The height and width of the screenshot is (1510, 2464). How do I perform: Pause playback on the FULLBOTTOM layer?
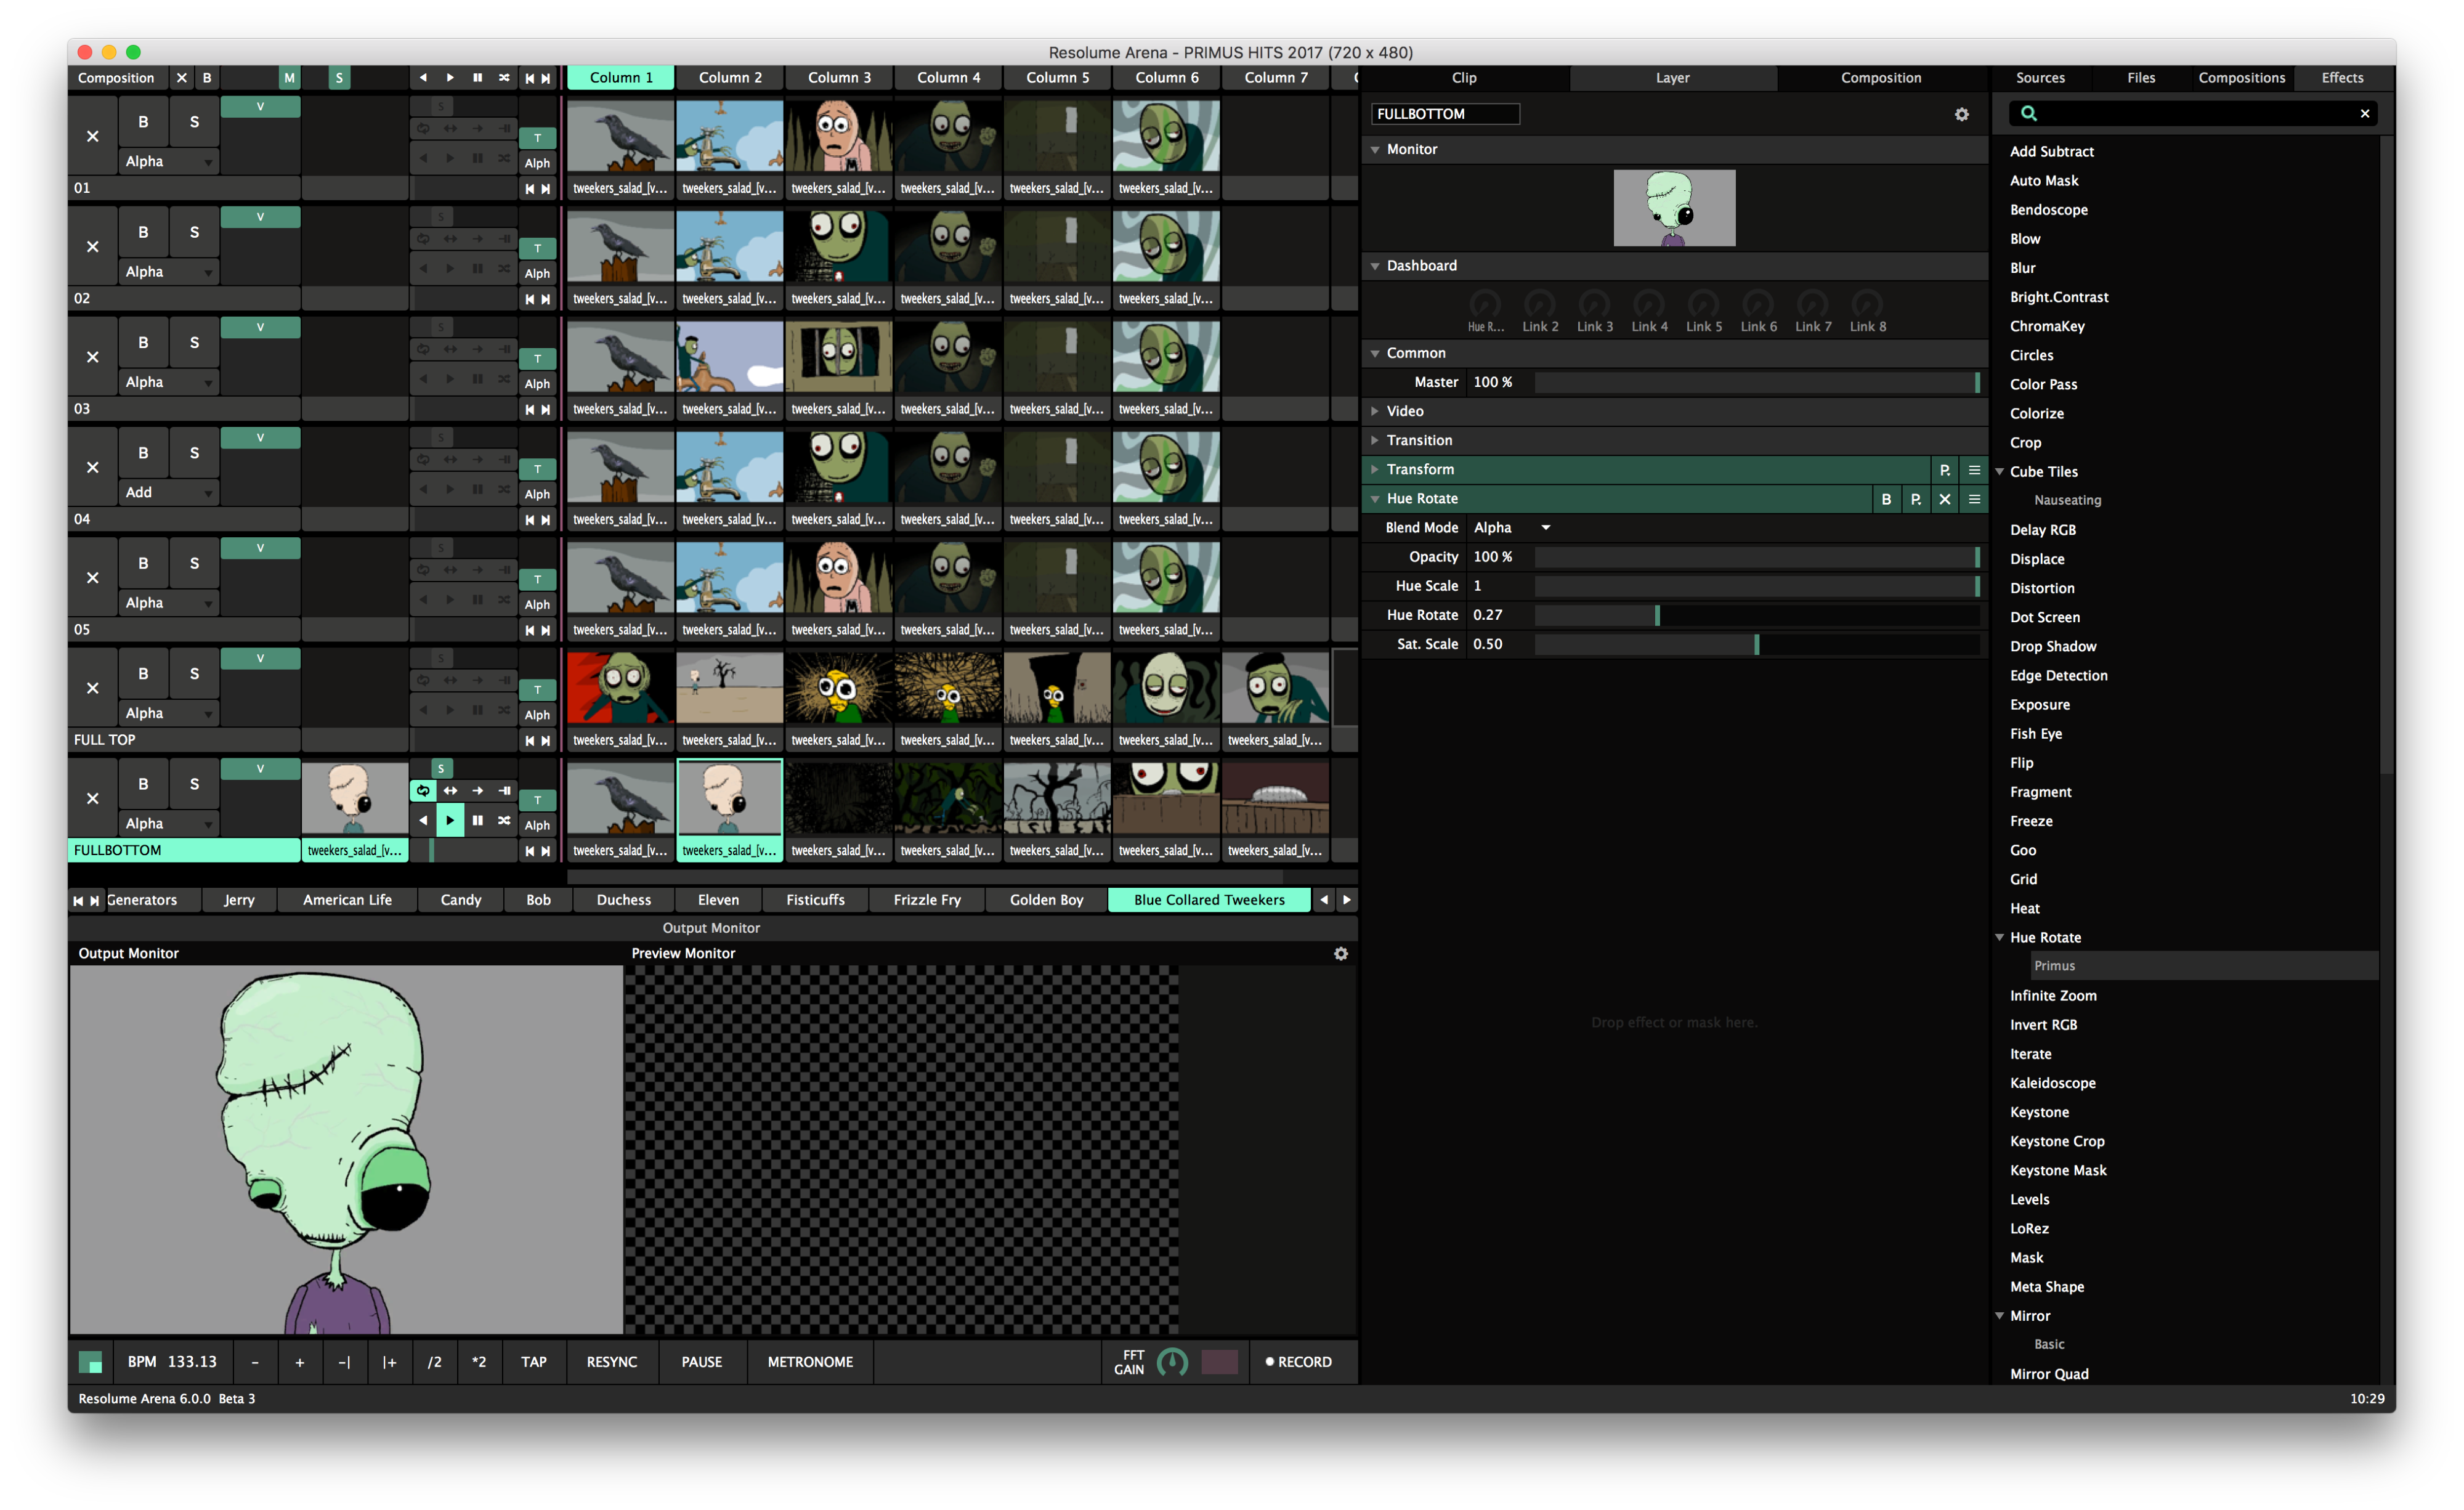(477, 820)
